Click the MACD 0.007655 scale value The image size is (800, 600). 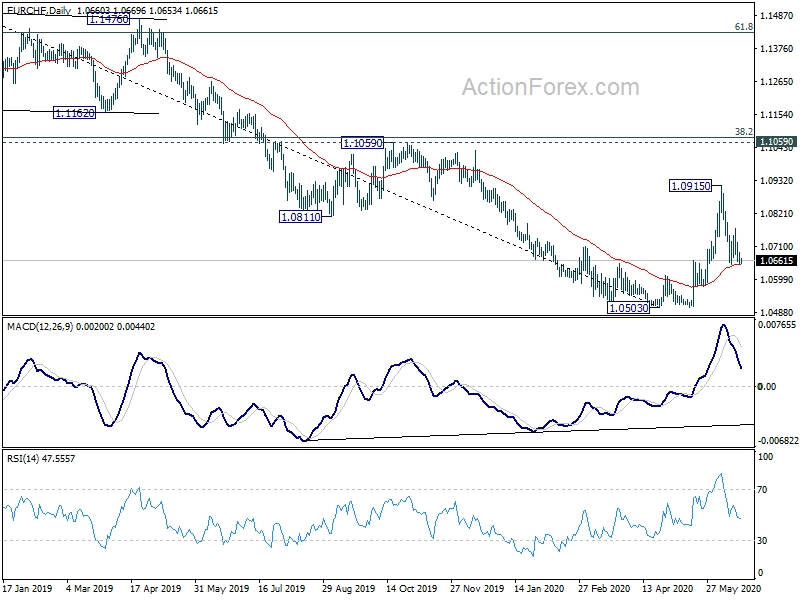pyautogui.click(x=777, y=325)
